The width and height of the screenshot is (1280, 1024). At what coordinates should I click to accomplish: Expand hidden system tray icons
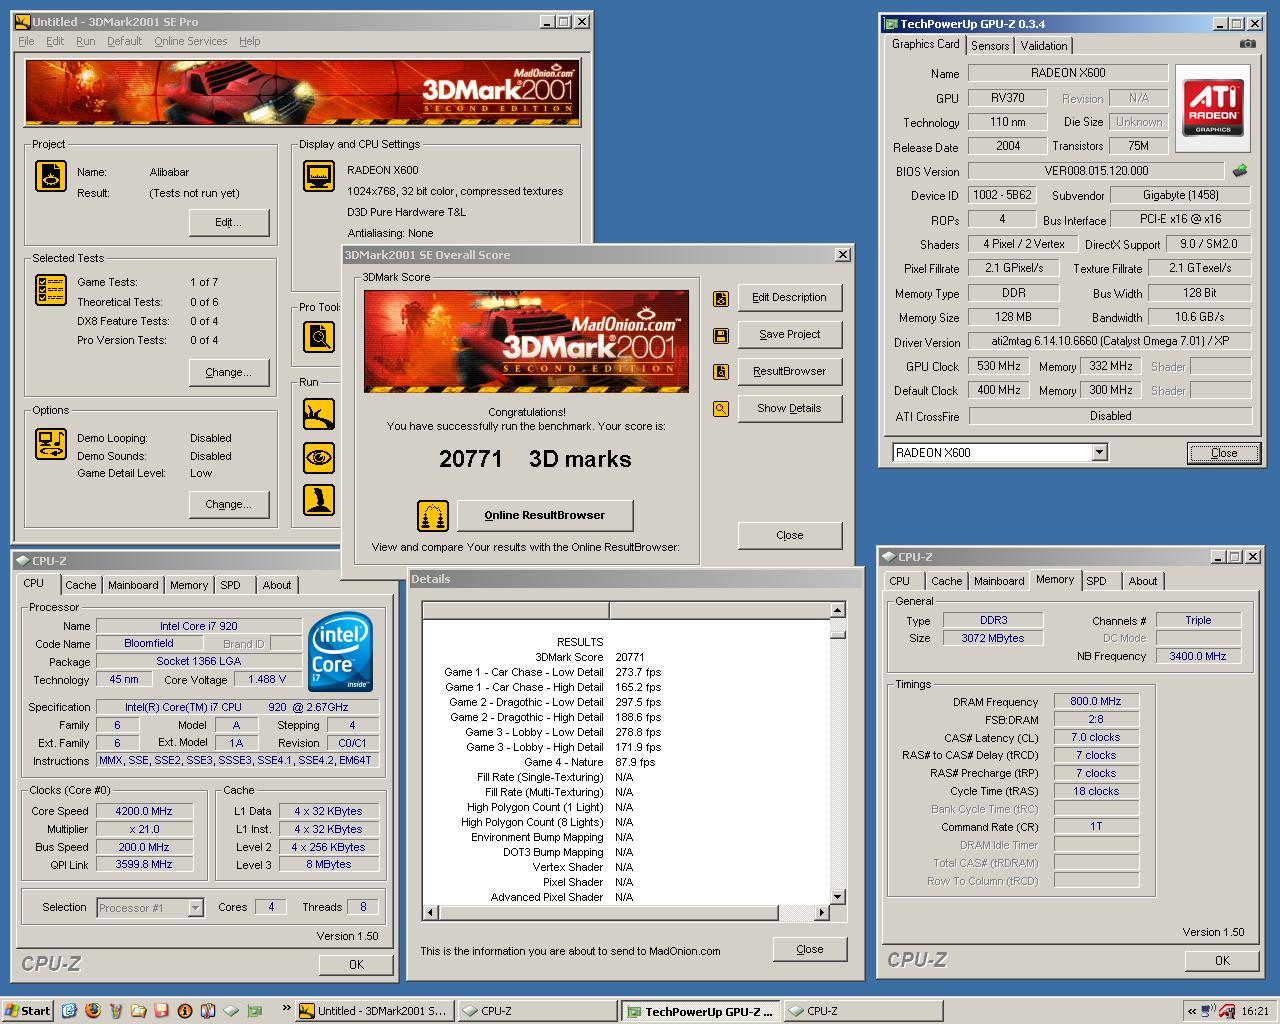(x=1191, y=1011)
